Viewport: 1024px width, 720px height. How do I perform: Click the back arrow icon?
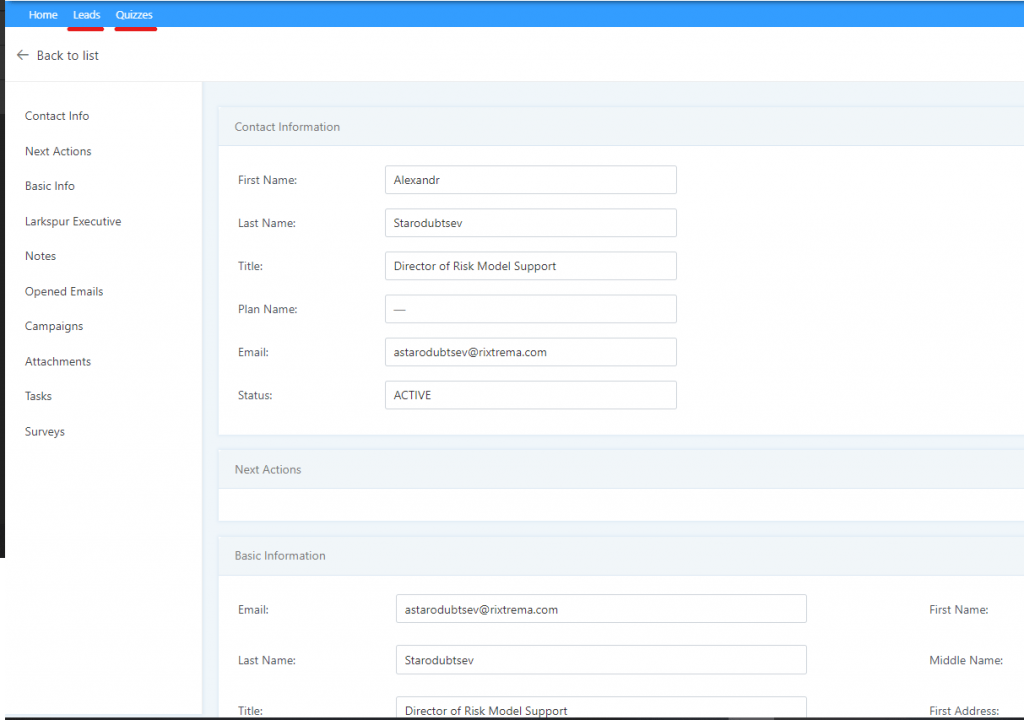click(x=23, y=56)
